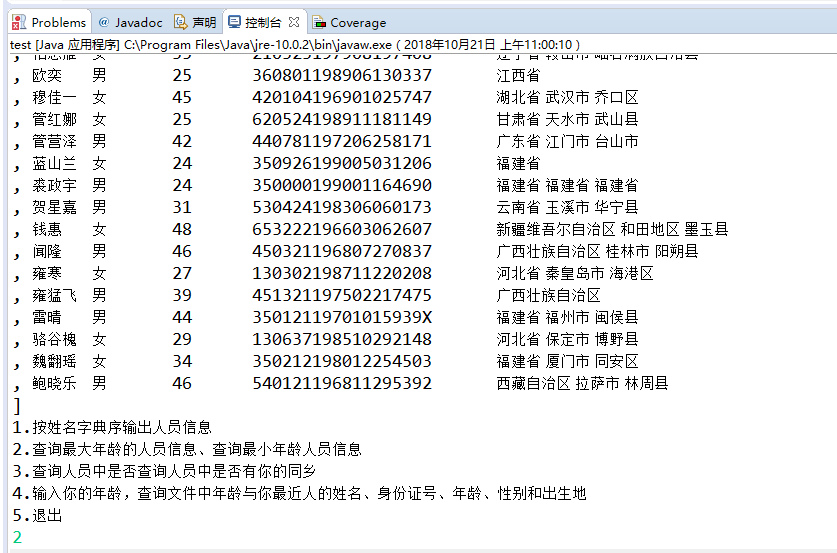Click ID number 420104196901025747
837x553 pixels.
click(x=342, y=97)
